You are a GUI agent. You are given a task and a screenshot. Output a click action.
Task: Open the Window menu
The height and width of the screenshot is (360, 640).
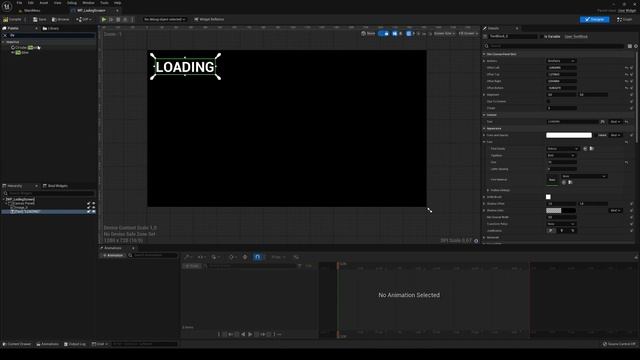tap(88, 3)
